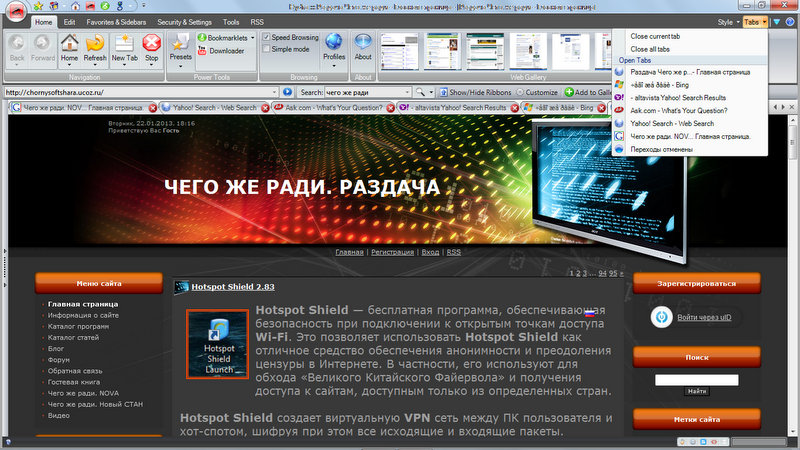
Task: Click the Войти через uID round icon
Action: tap(661, 317)
